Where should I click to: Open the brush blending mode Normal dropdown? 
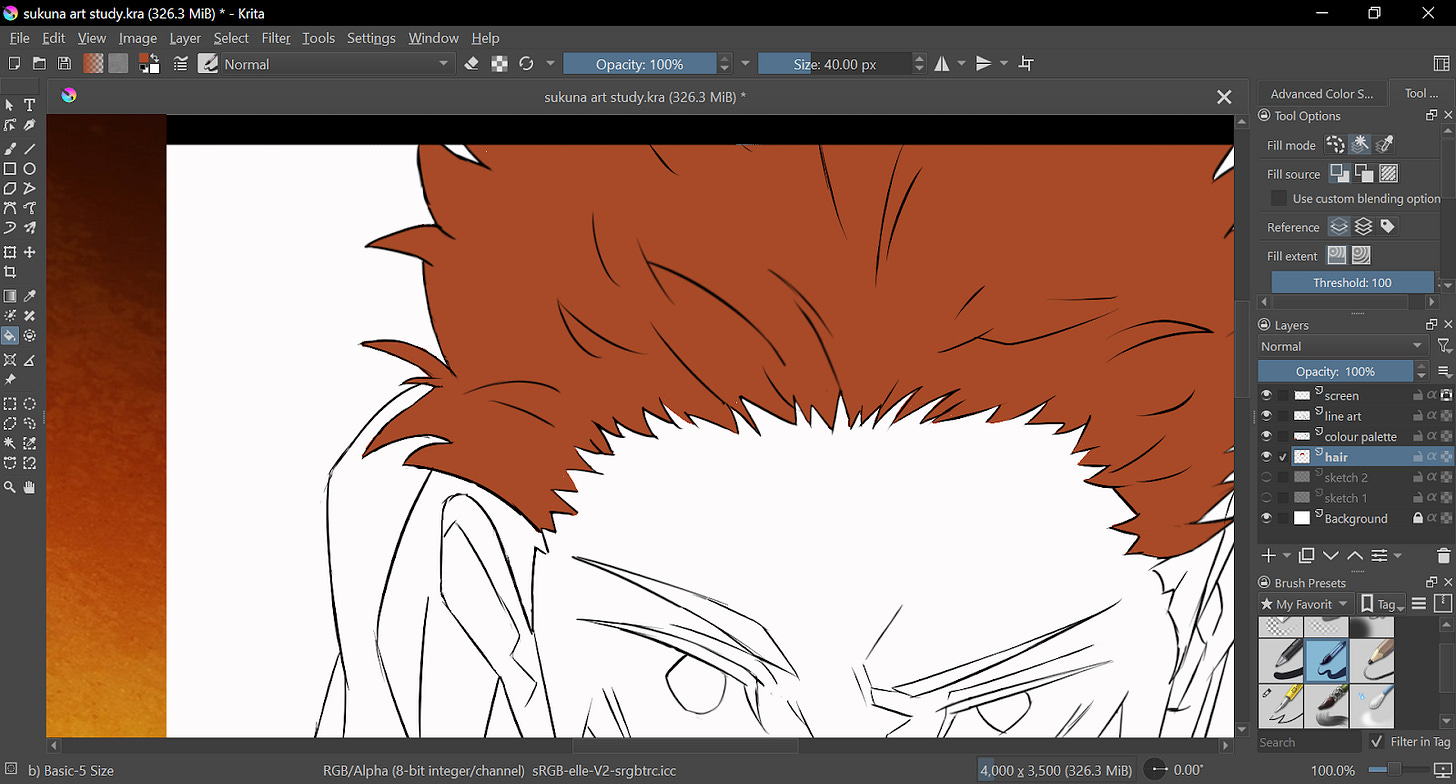337,64
